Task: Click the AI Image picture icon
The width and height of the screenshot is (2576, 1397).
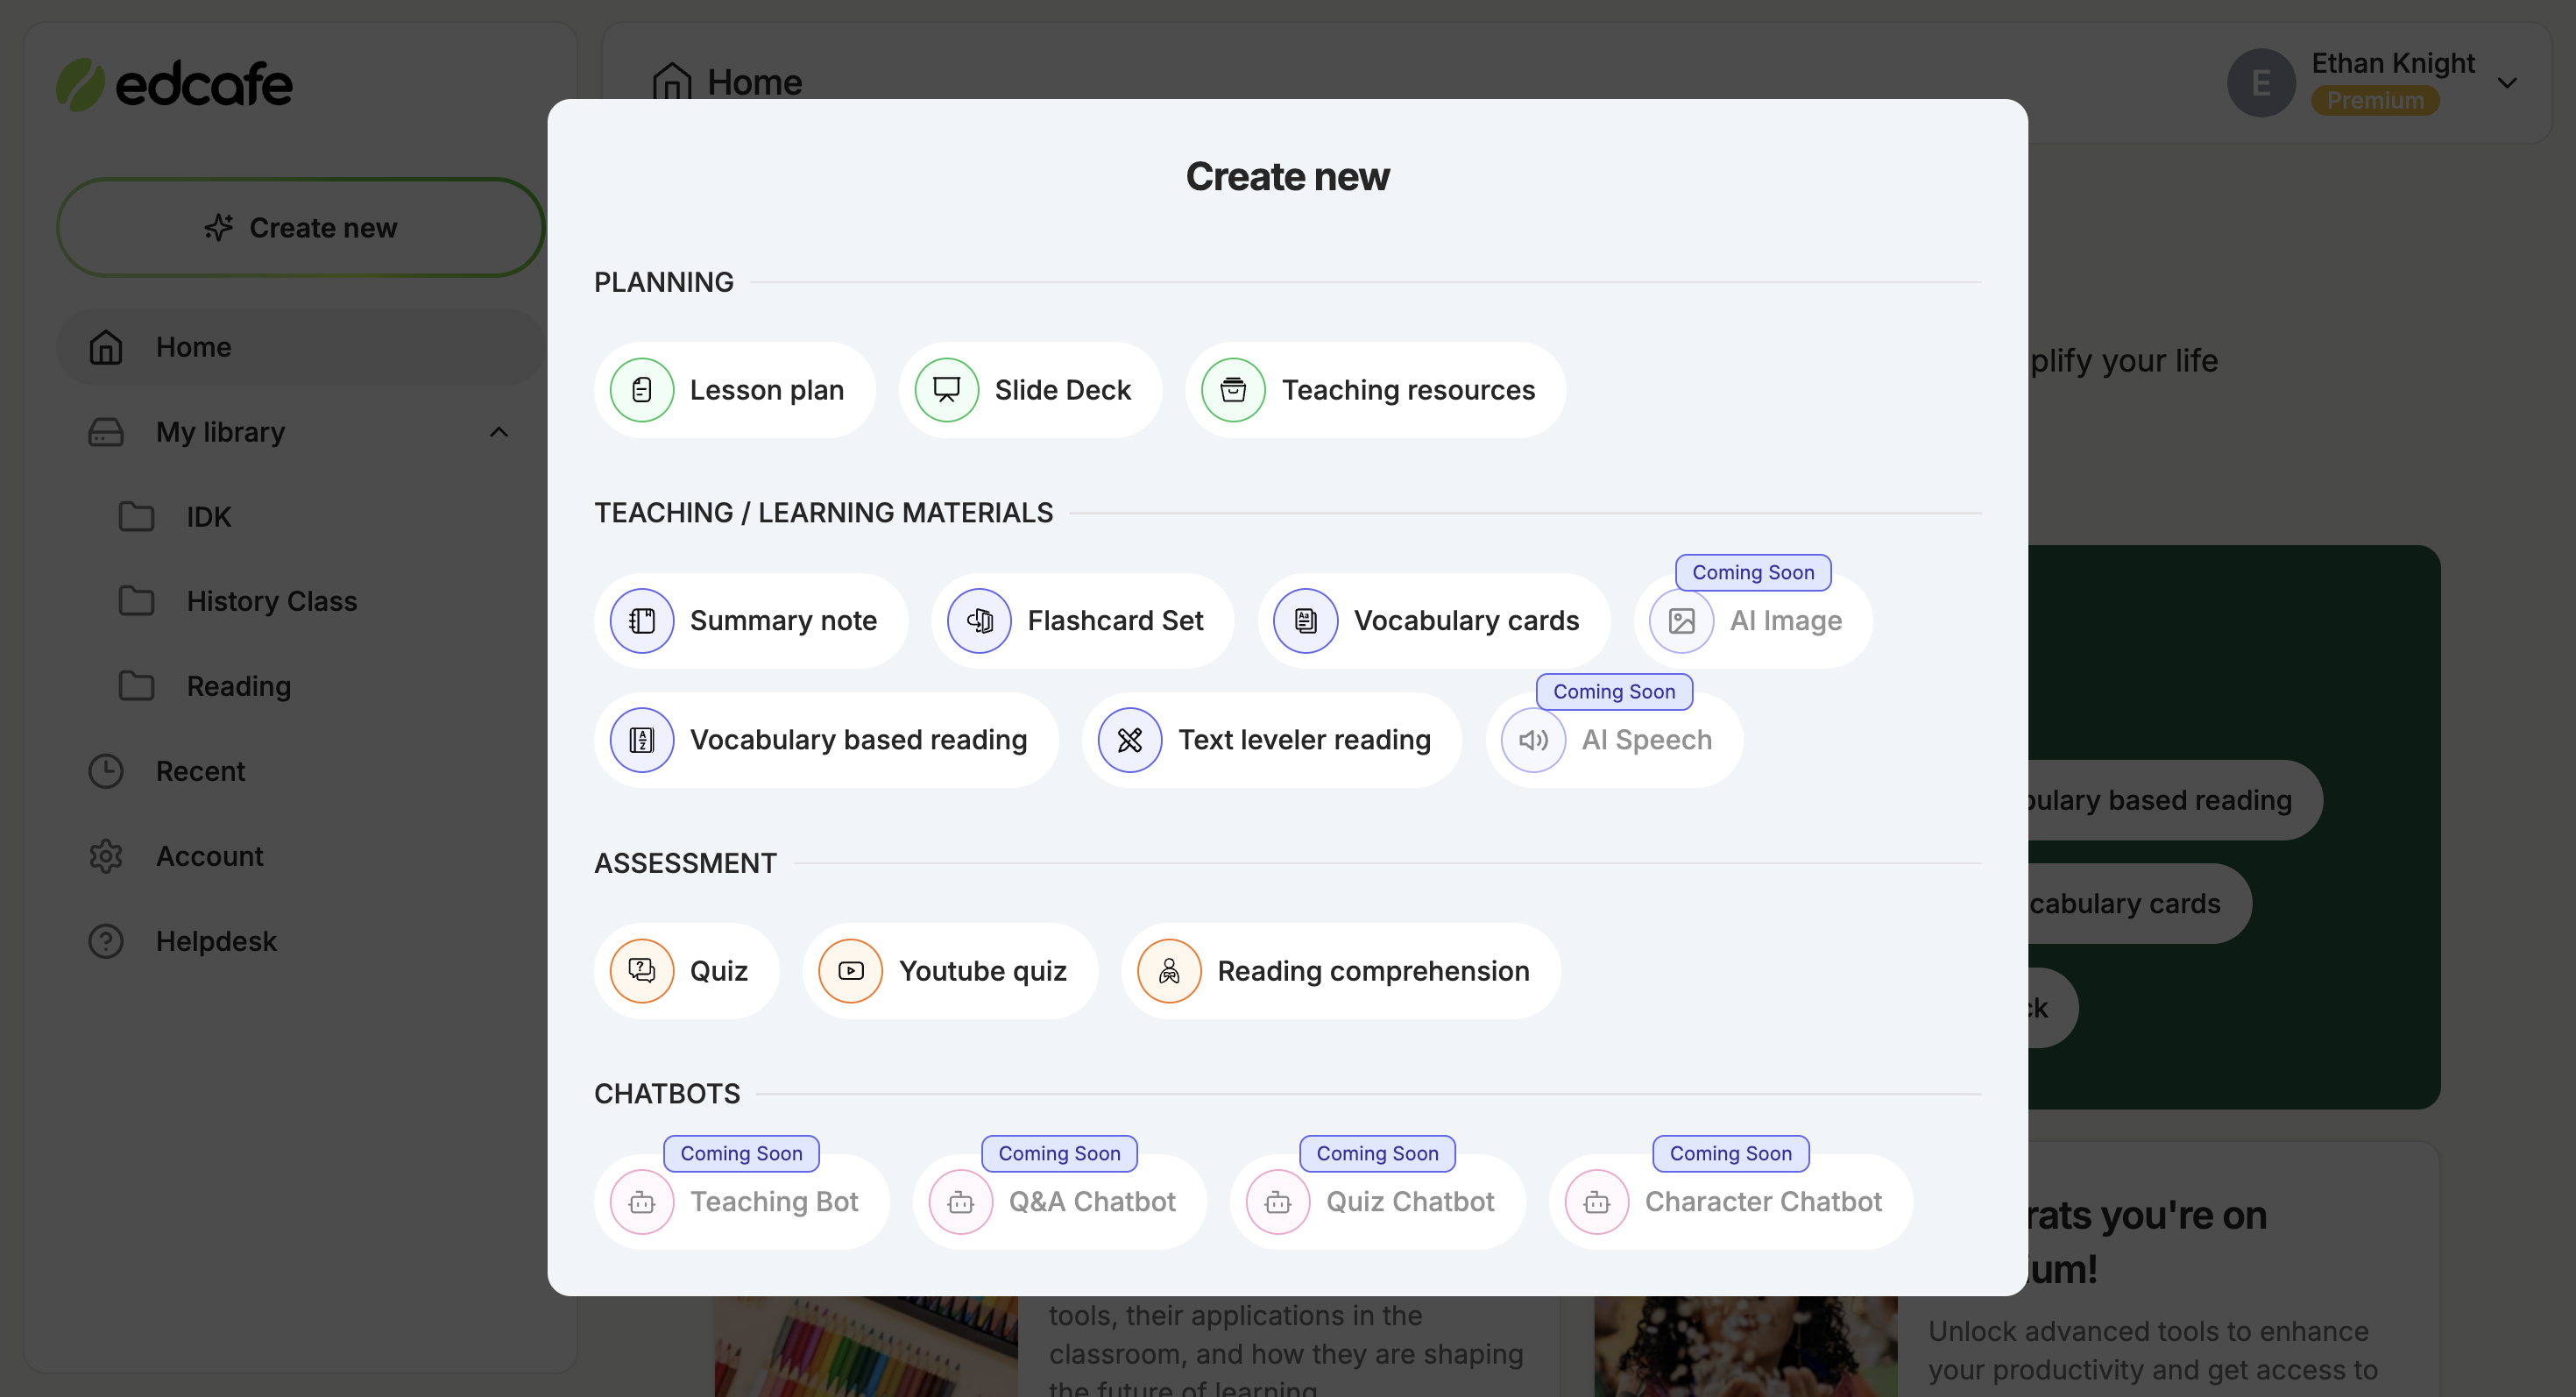Action: (x=1682, y=621)
